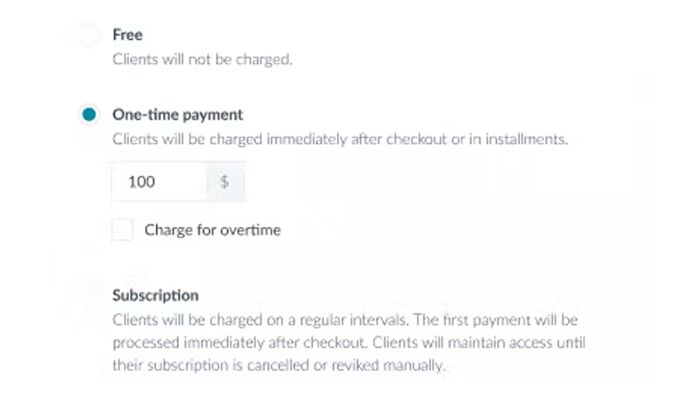The height and width of the screenshot is (400, 700).
Task: Enable the Charge for overtime checkbox
Action: 123,230
